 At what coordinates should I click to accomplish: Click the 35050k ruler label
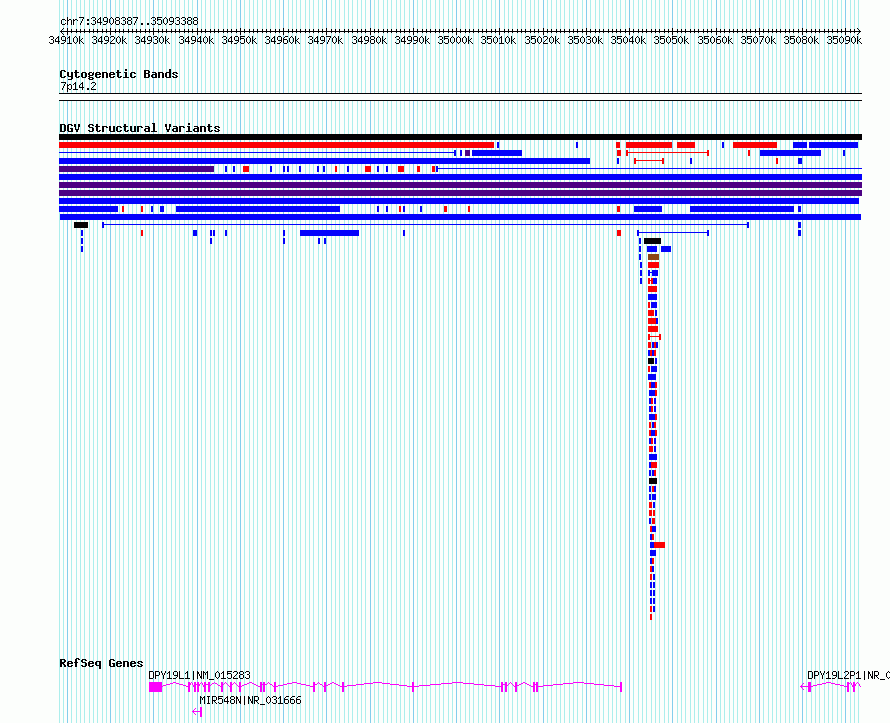[671, 40]
